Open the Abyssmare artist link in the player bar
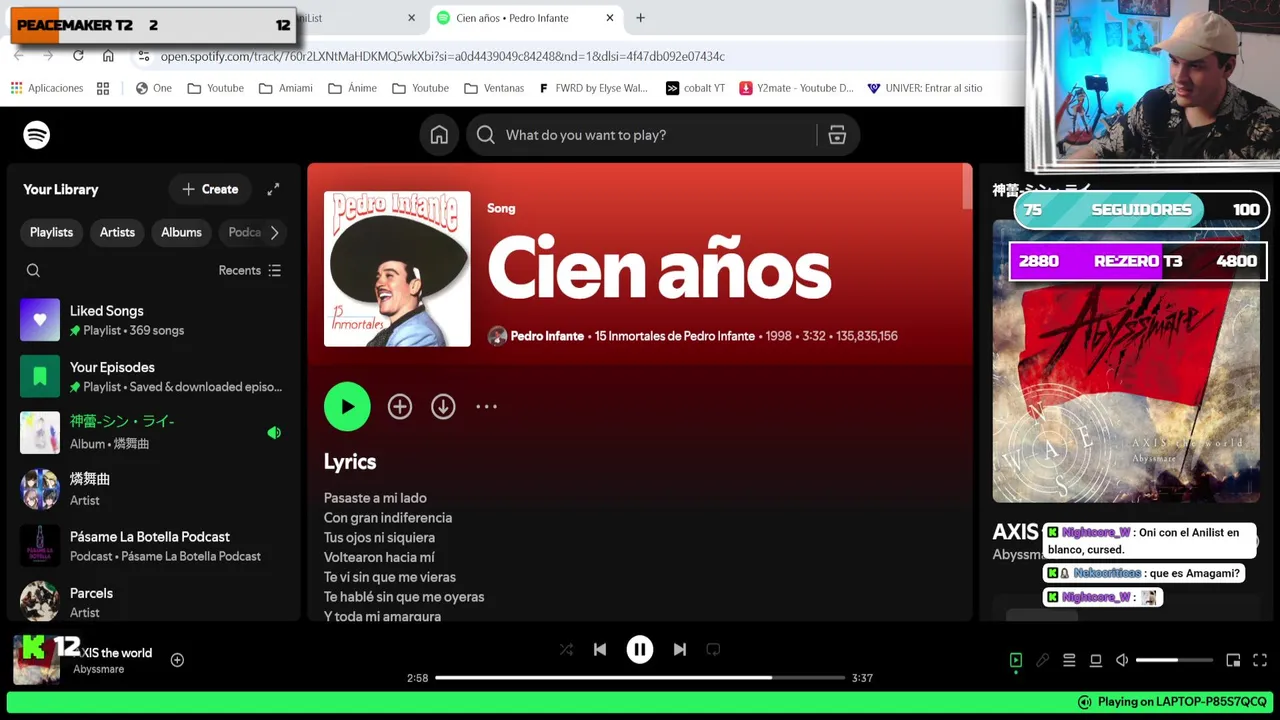The image size is (1280, 720). [99, 669]
